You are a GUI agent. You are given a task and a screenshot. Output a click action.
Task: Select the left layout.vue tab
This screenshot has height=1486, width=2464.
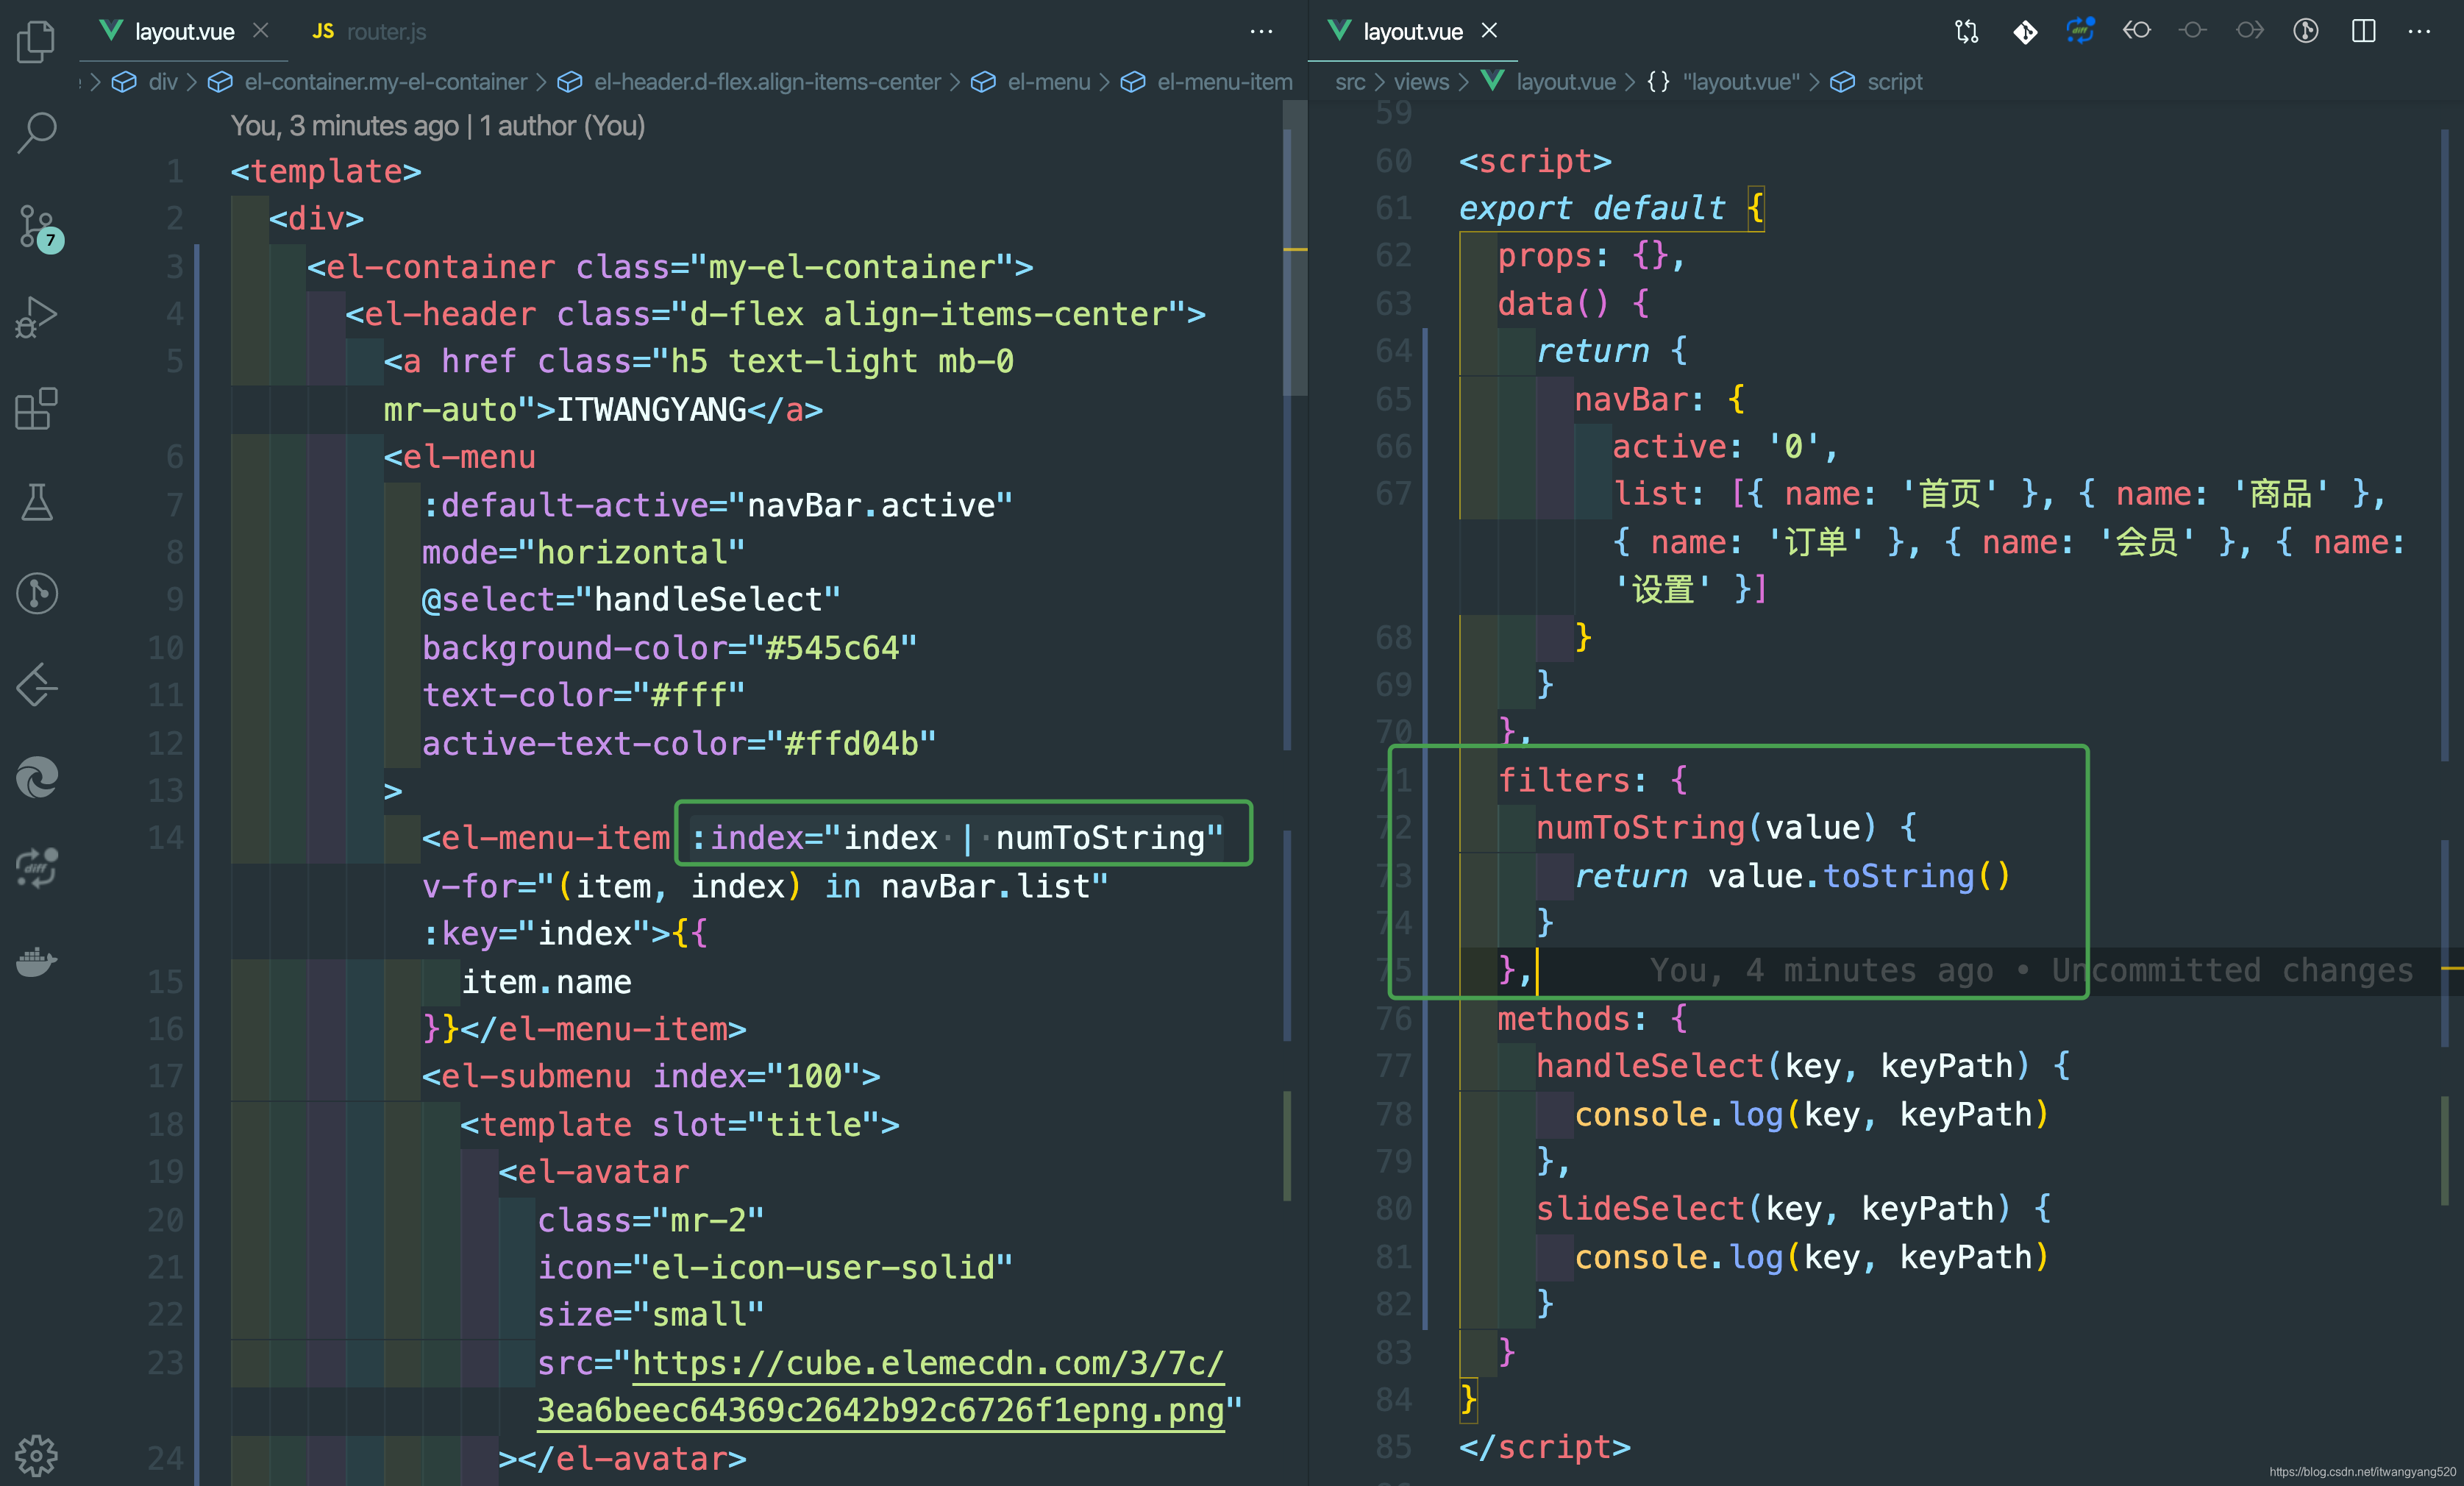184,32
